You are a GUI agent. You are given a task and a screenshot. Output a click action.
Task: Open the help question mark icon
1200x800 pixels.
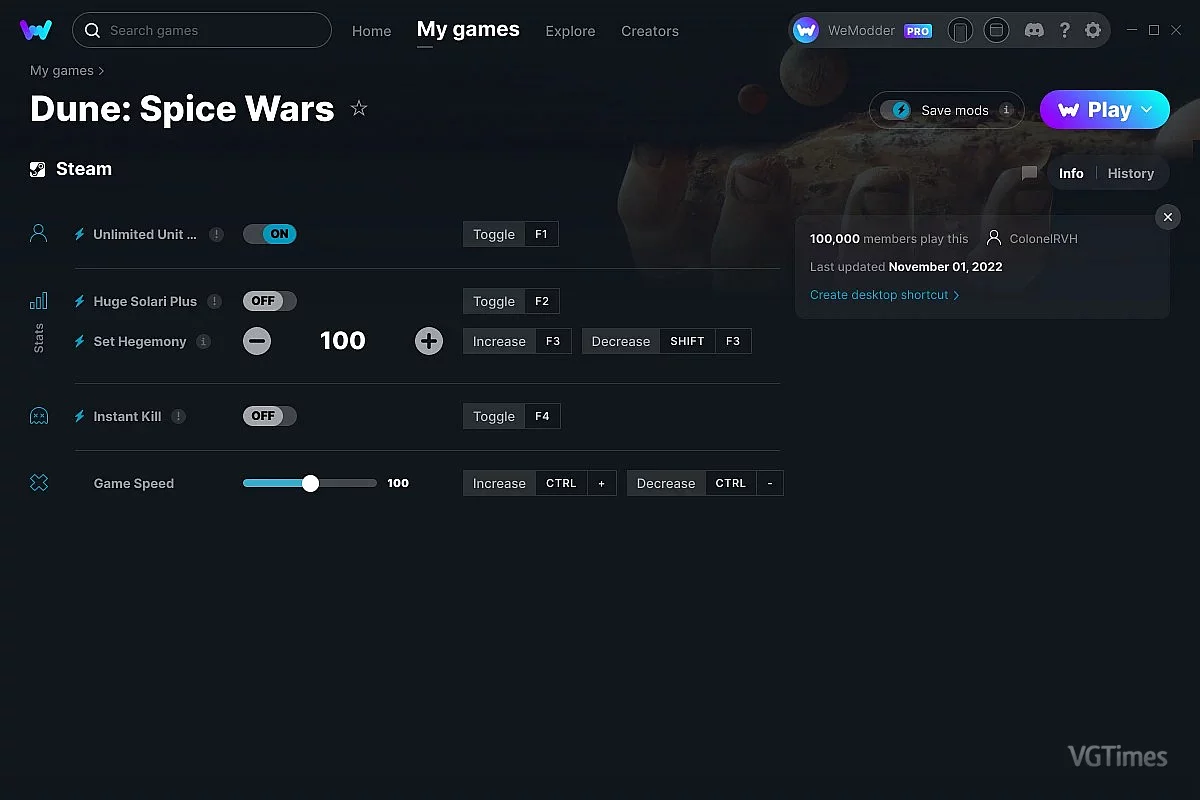[1064, 31]
